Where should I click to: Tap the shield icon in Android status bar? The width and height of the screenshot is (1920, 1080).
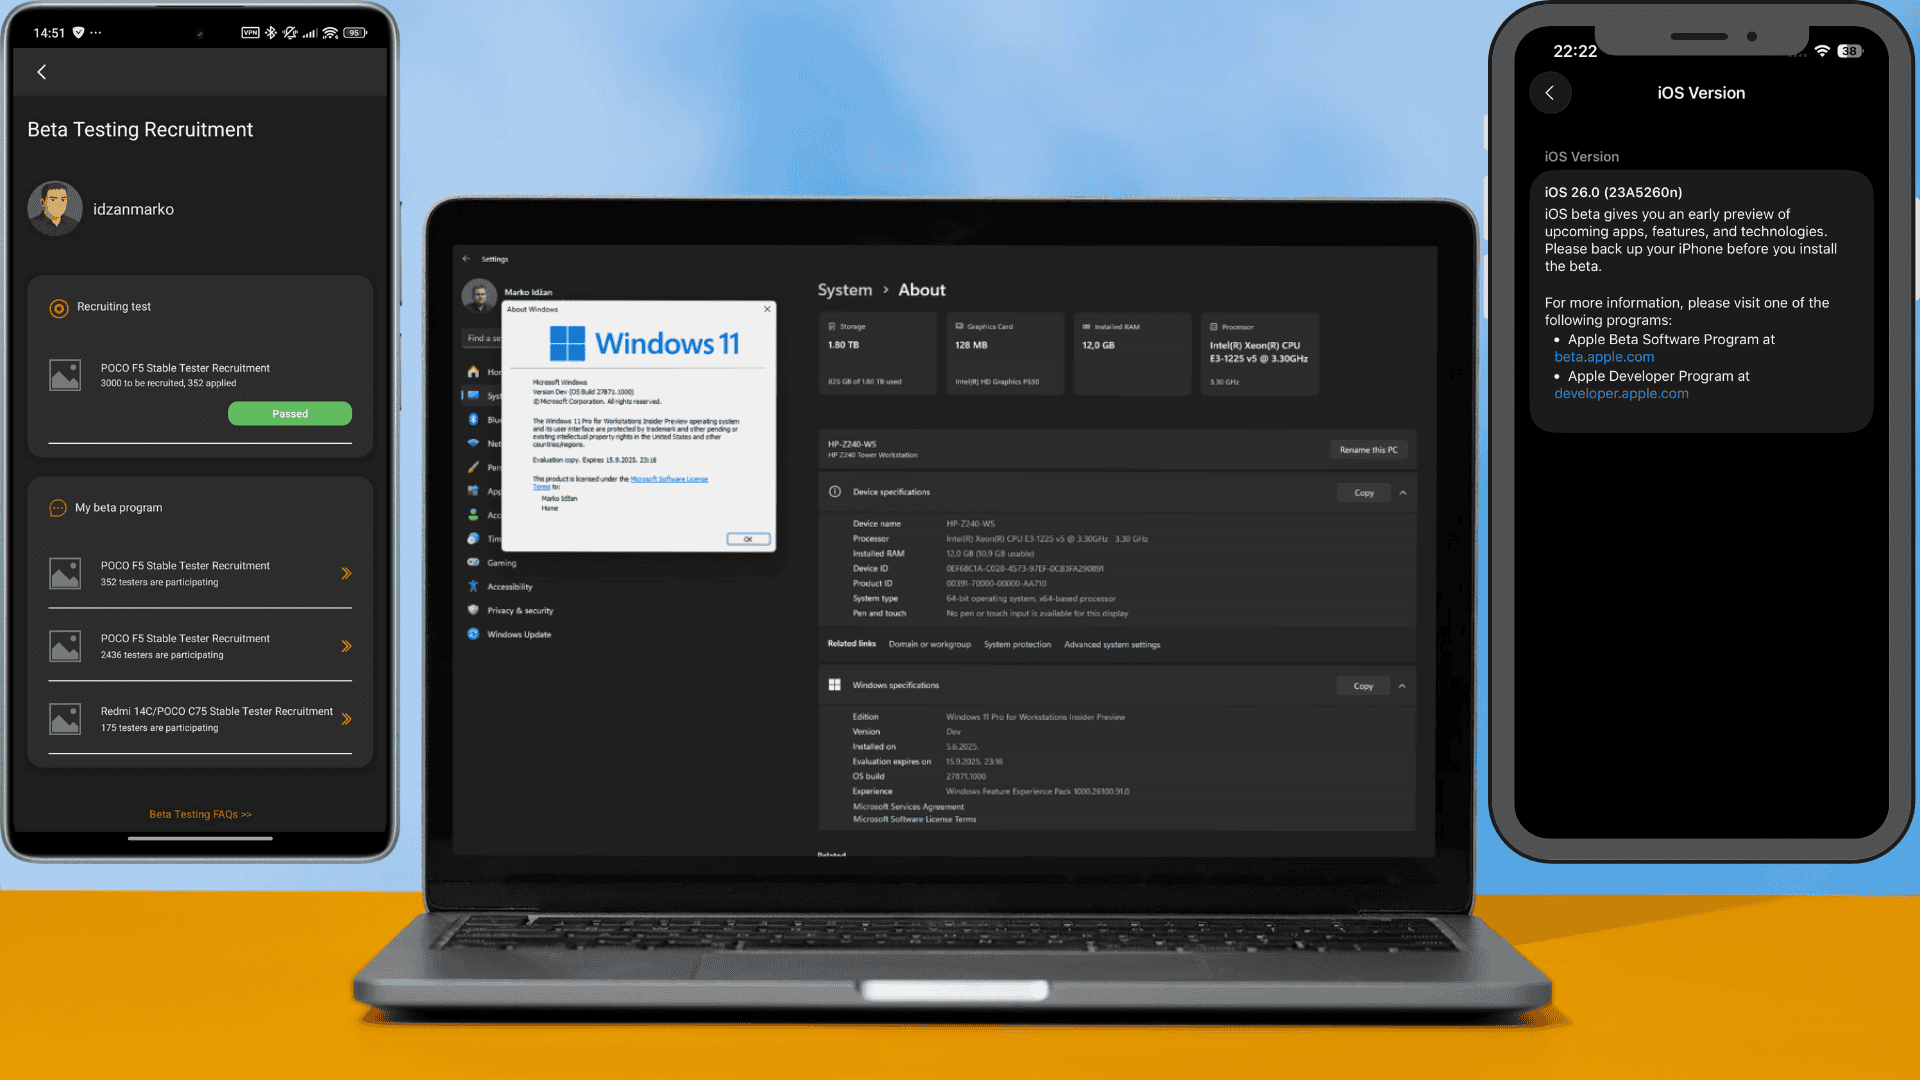click(x=78, y=33)
